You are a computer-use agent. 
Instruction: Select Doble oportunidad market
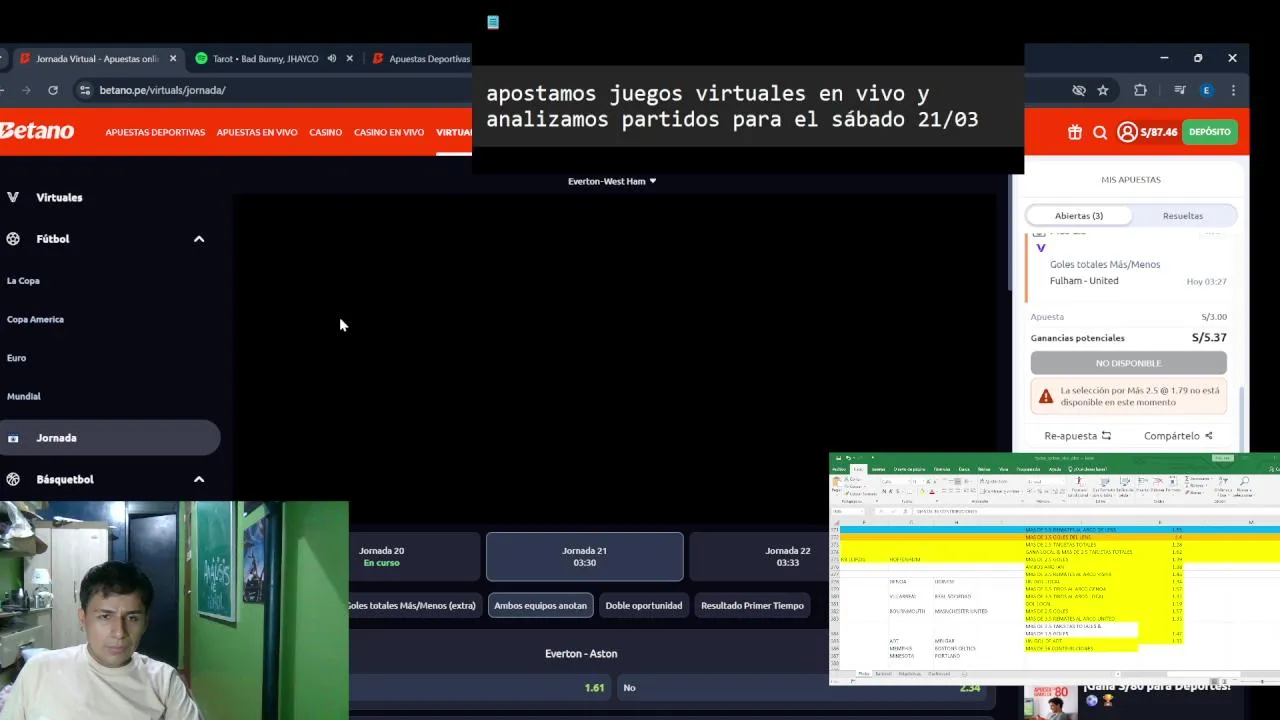pyautogui.click(x=644, y=605)
